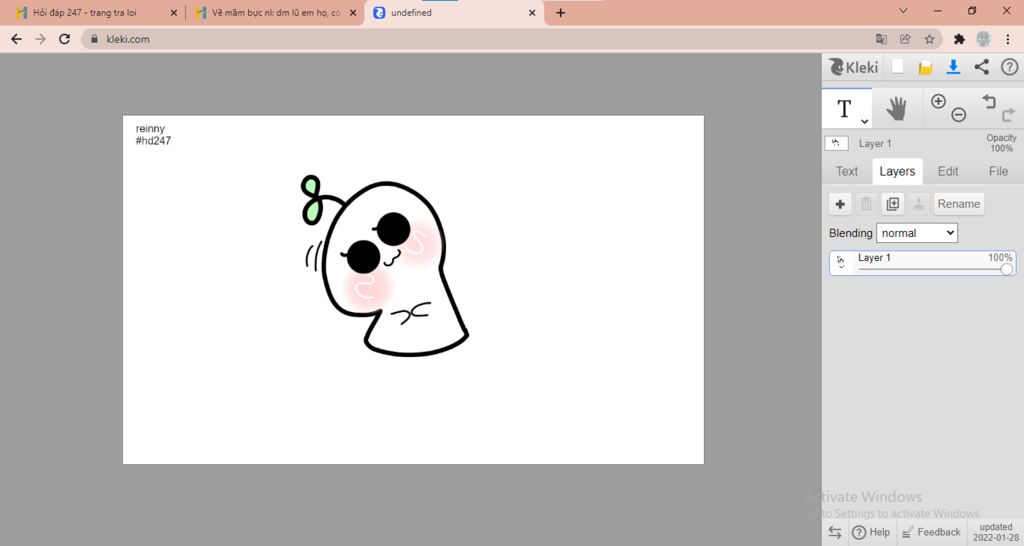Zoom out with the minus magnifier
Viewport: 1024px width, 546px height.
pyautogui.click(x=959, y=115)
